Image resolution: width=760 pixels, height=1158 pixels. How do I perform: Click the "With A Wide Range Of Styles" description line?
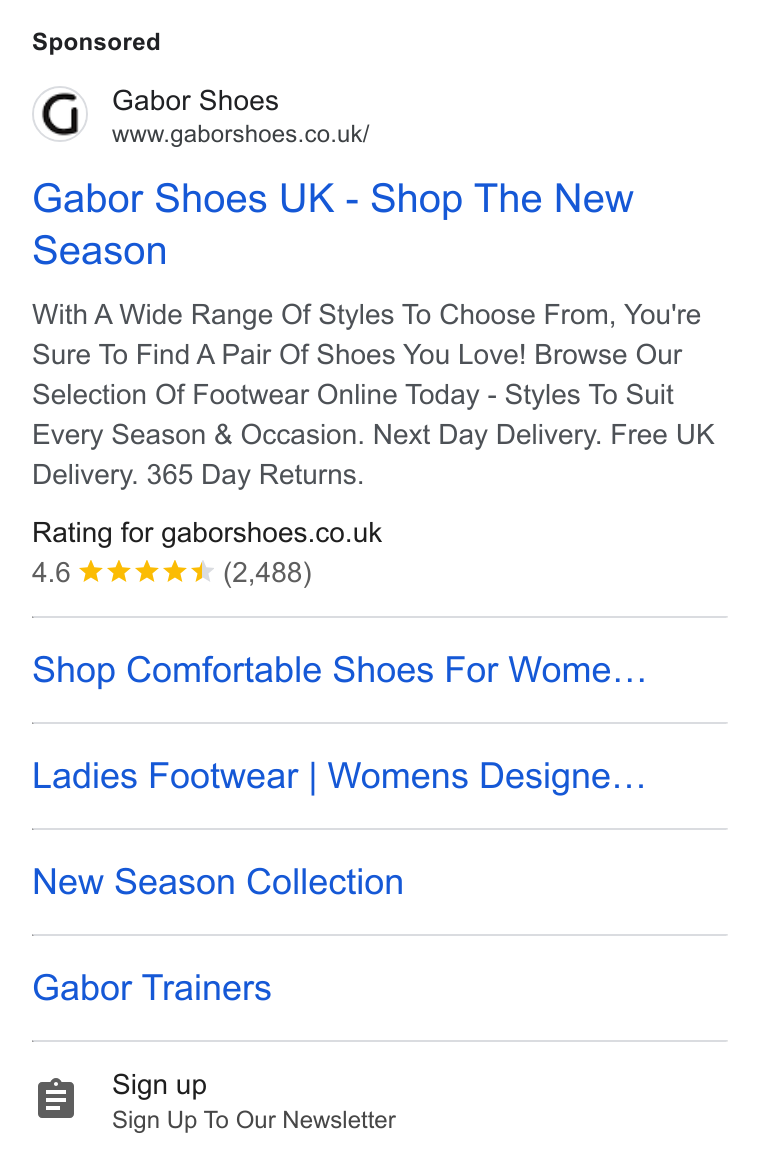coord(366,315)
